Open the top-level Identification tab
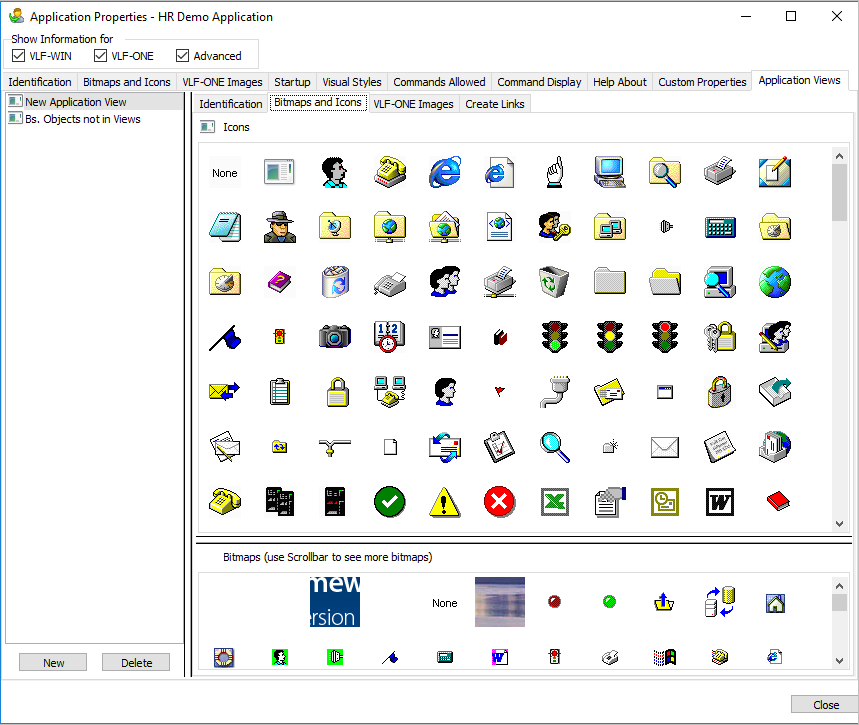The height and width of the screenshot is (725, 859). pos(40,82)
